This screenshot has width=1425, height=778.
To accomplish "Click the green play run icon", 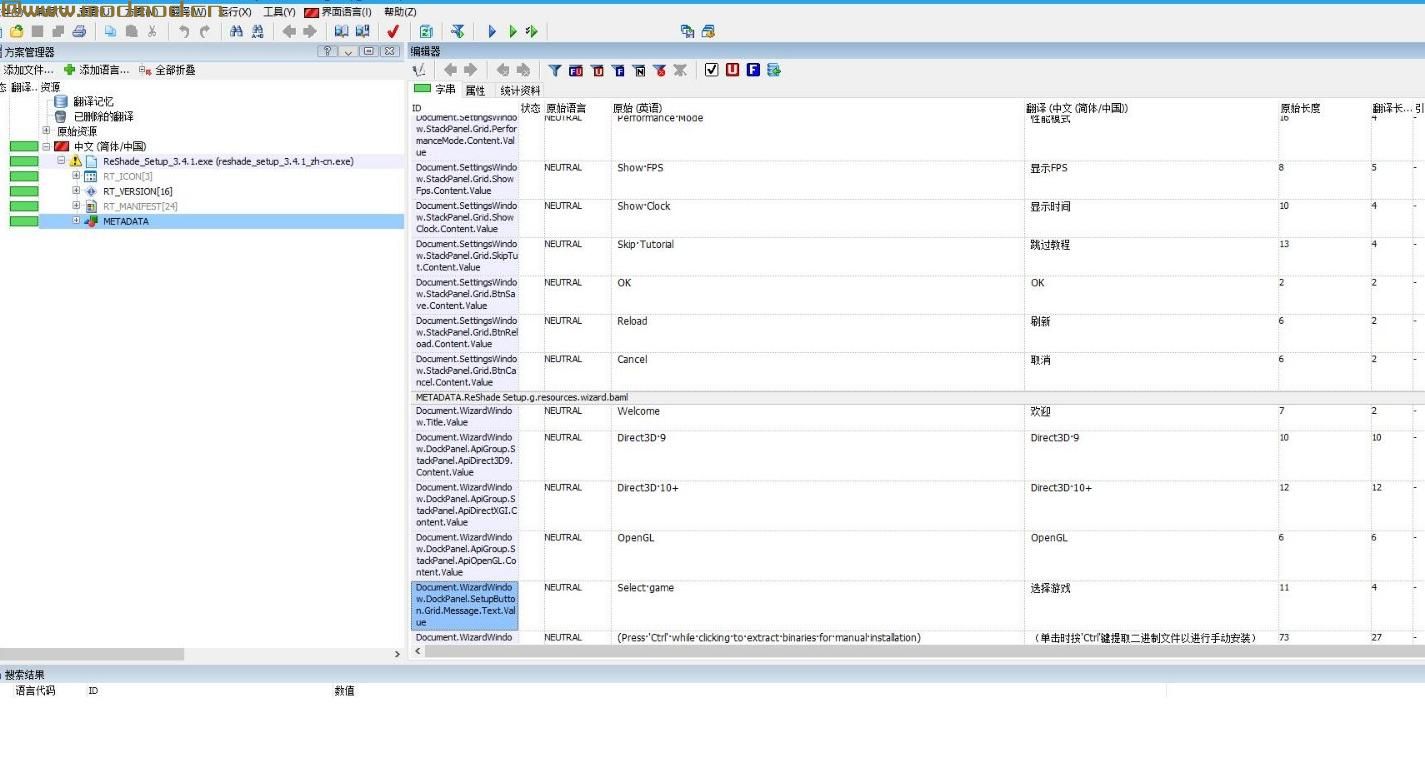I will coord(512,31).
